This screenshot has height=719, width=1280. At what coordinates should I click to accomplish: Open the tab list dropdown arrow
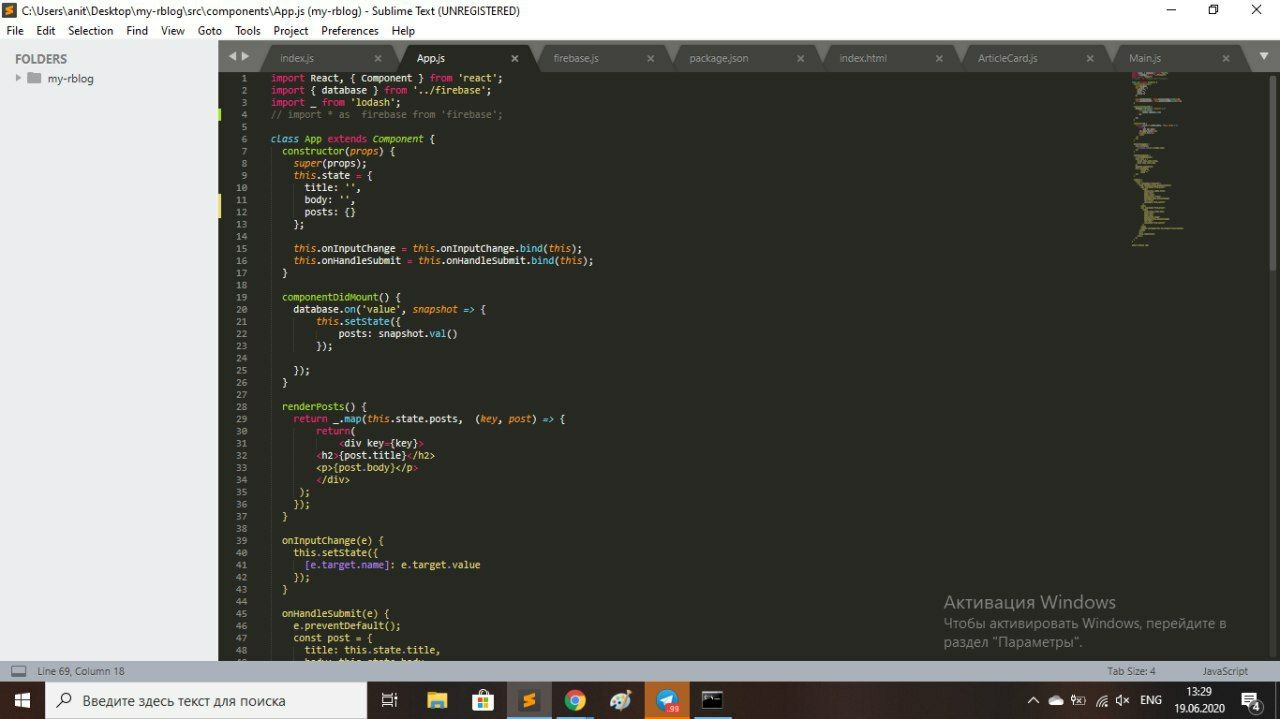[x=1264, y=58]
